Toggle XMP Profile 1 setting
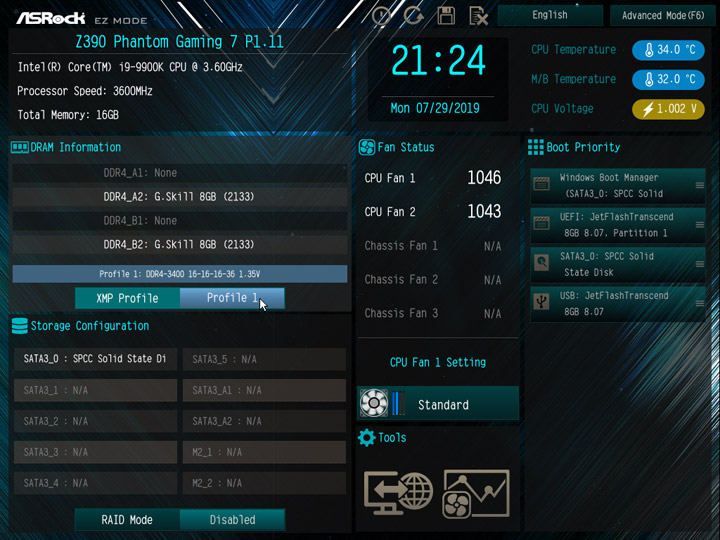 (x=232, y=298)
